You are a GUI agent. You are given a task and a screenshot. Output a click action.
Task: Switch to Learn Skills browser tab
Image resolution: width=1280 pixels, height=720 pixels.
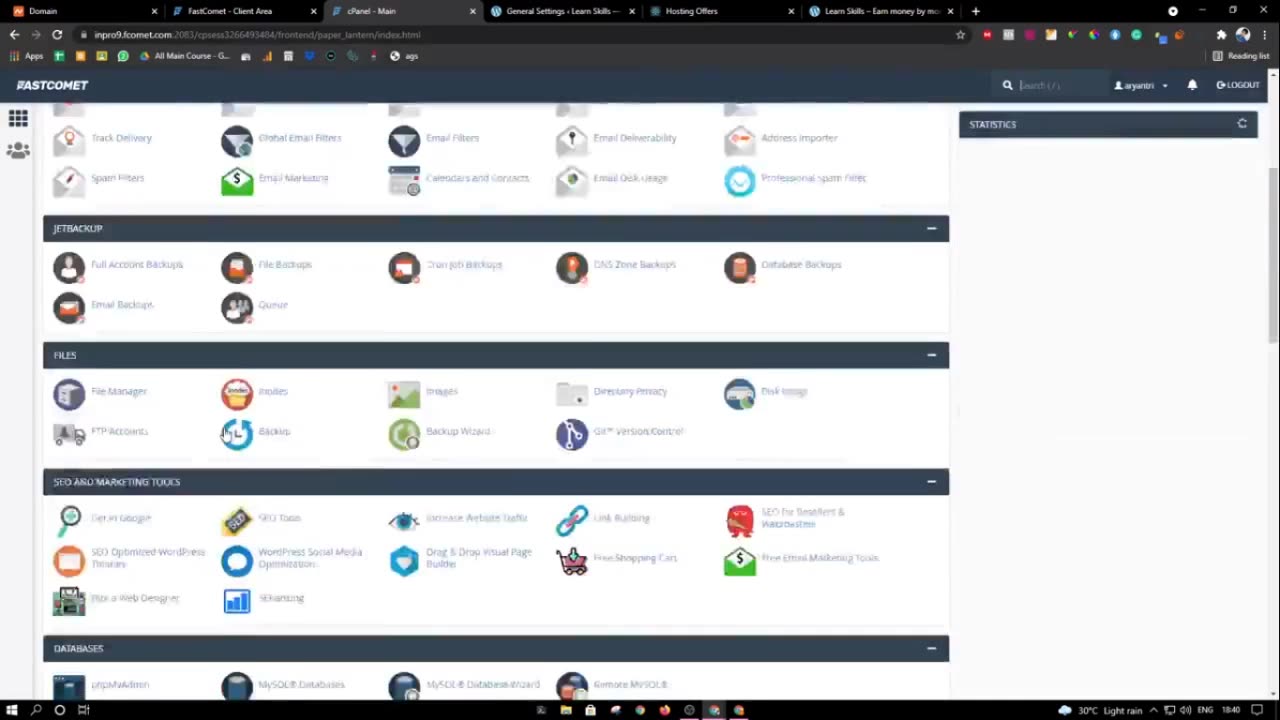[x=880, y=11]
